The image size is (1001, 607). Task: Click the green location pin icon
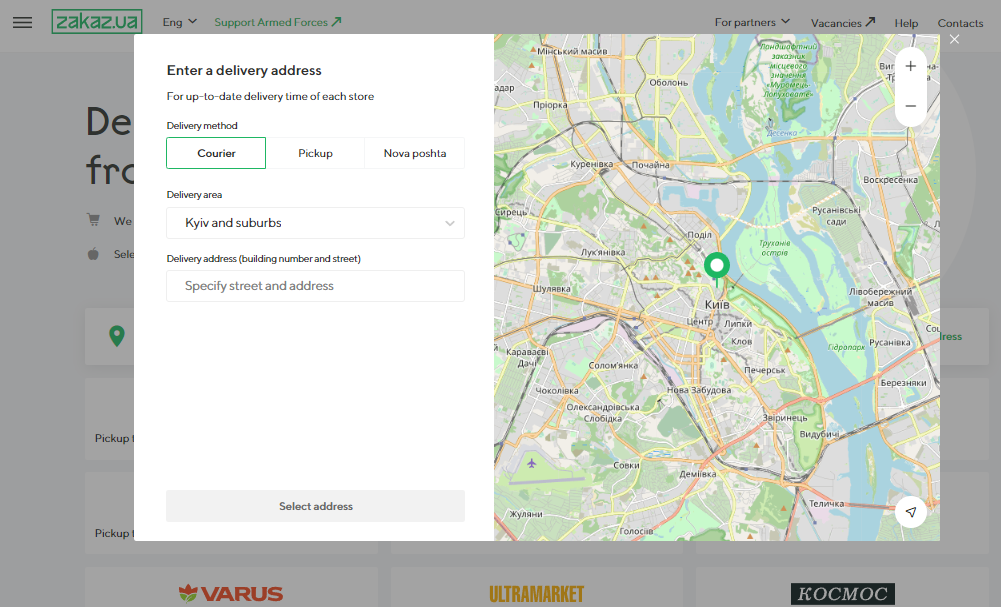tap(117, 336)
